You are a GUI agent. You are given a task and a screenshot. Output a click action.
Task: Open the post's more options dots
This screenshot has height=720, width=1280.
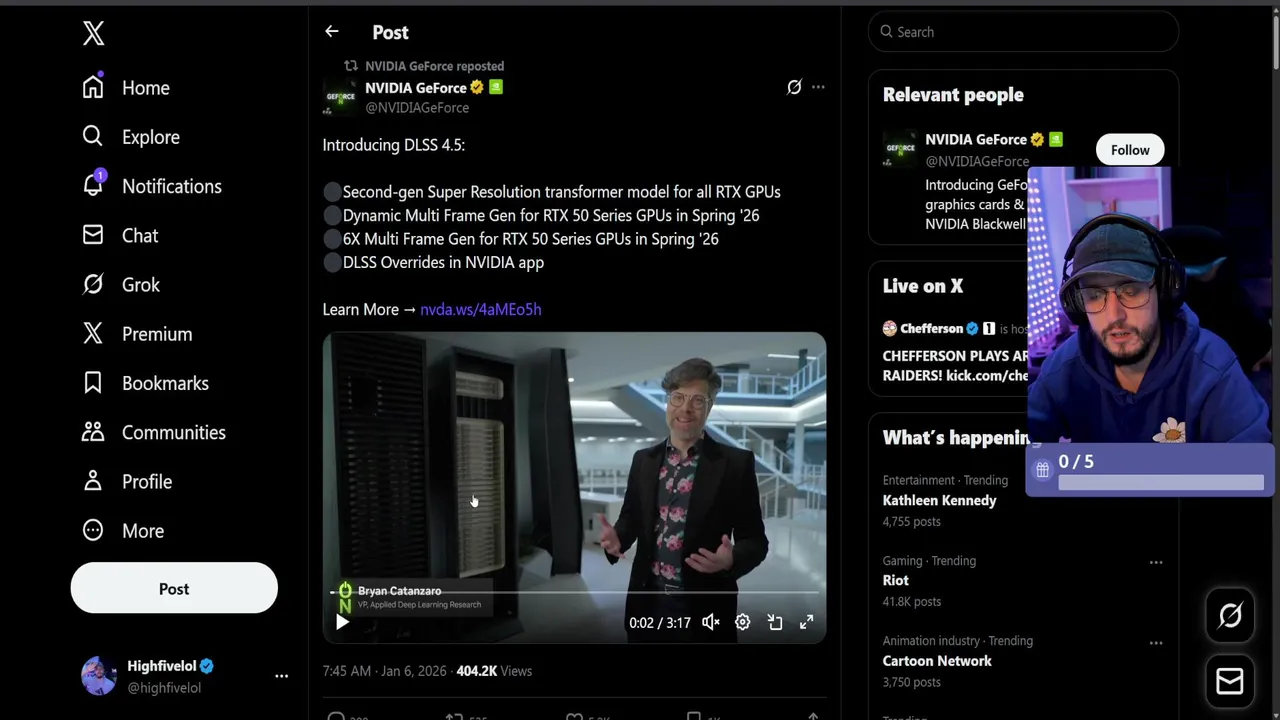click(818, 87)
